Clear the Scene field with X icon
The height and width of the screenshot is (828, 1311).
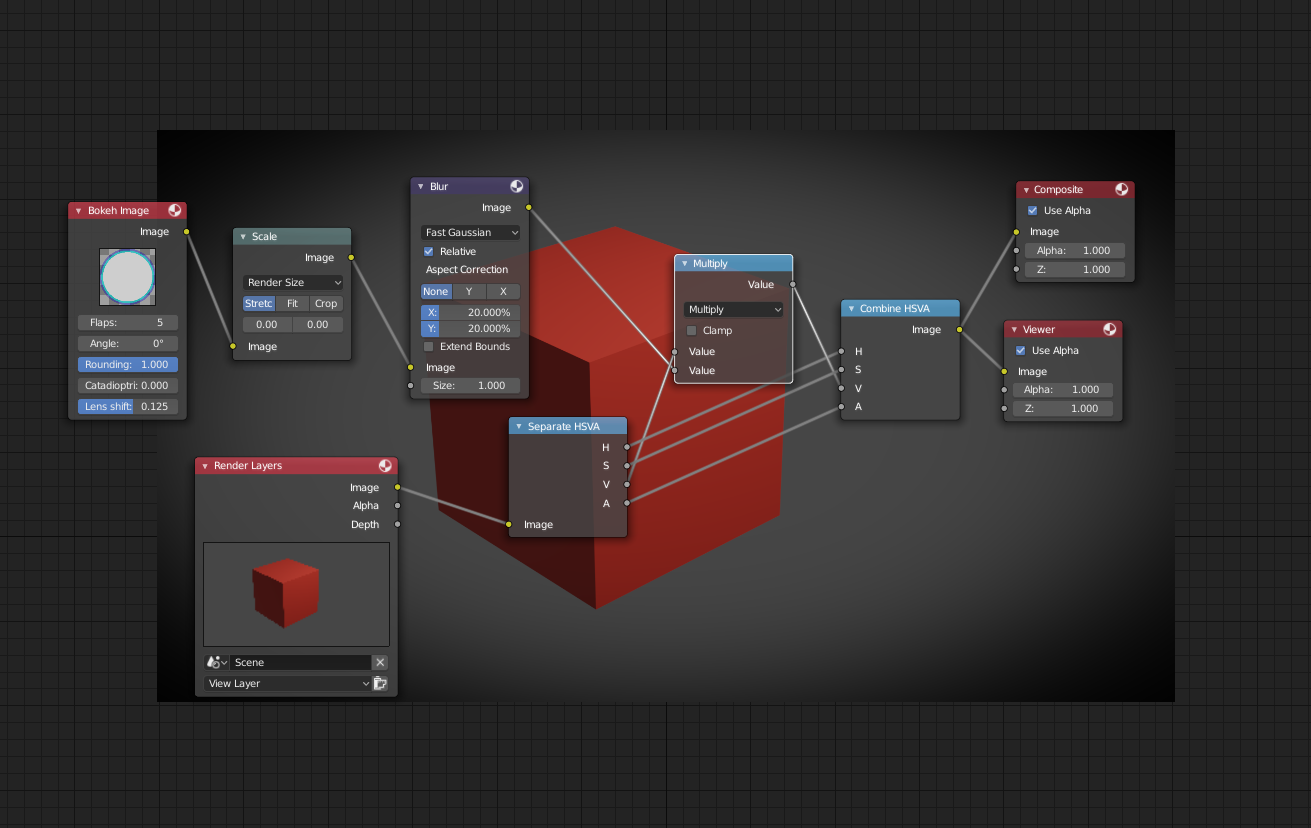pyautogui.click(x=380, y=662)
